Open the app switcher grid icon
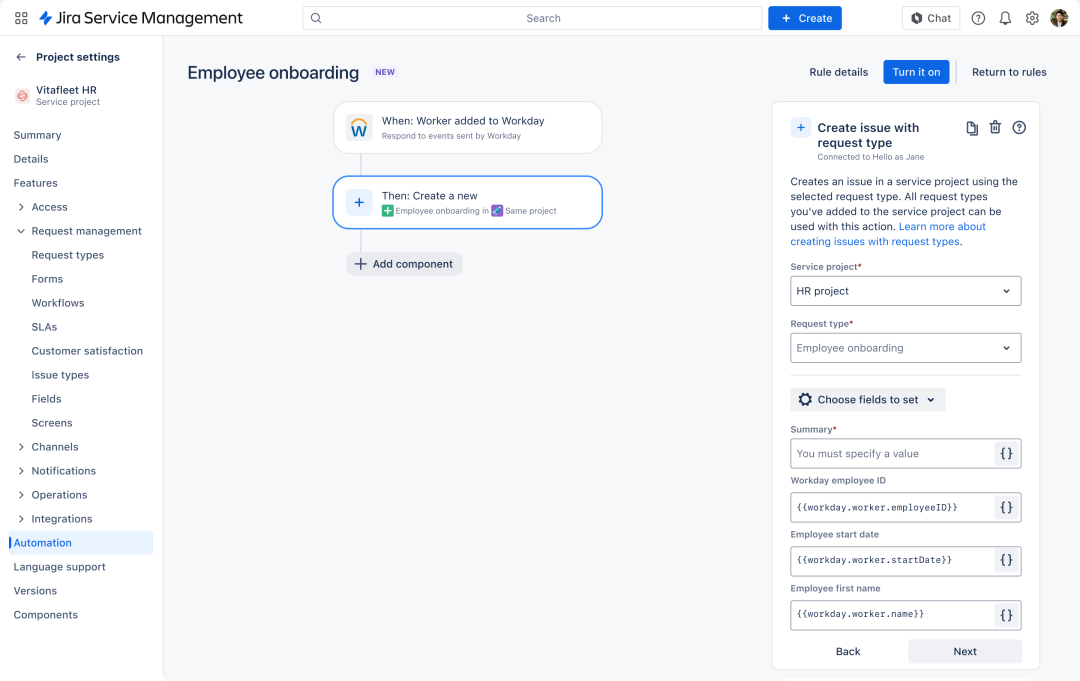This screenshot has height=681, width=1080. coord(21,19)
